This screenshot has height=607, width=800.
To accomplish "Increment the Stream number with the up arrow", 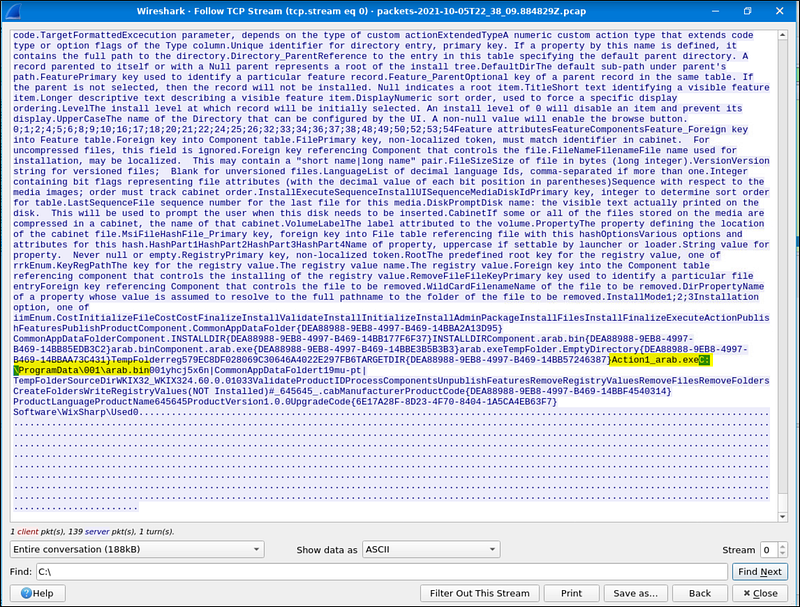I will click(x=782, y=545).
